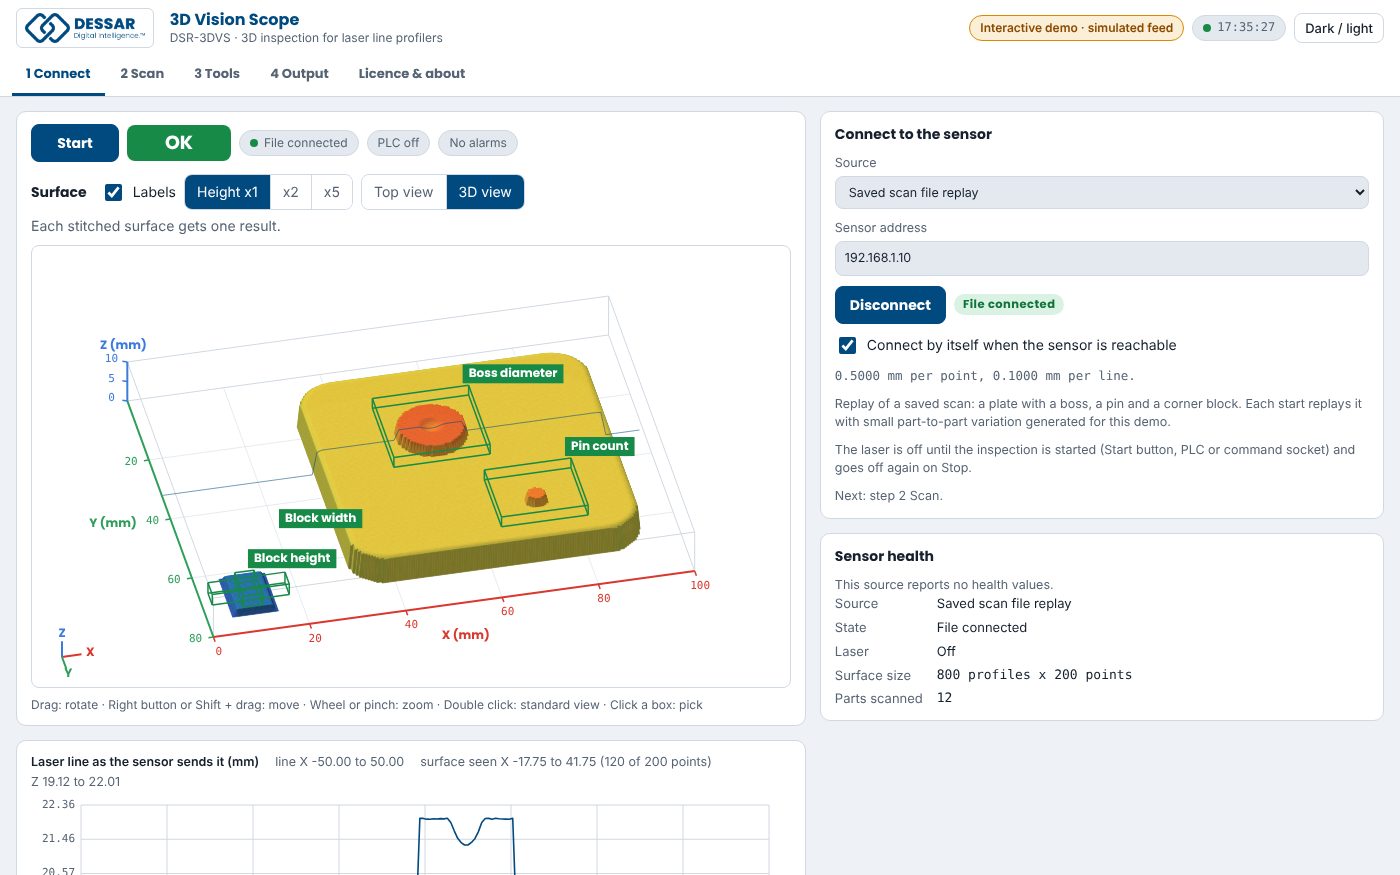Click the Sensor health heading
This screenshot has width=1400, height=875.
pyautogui.click(x=884, y=556)
